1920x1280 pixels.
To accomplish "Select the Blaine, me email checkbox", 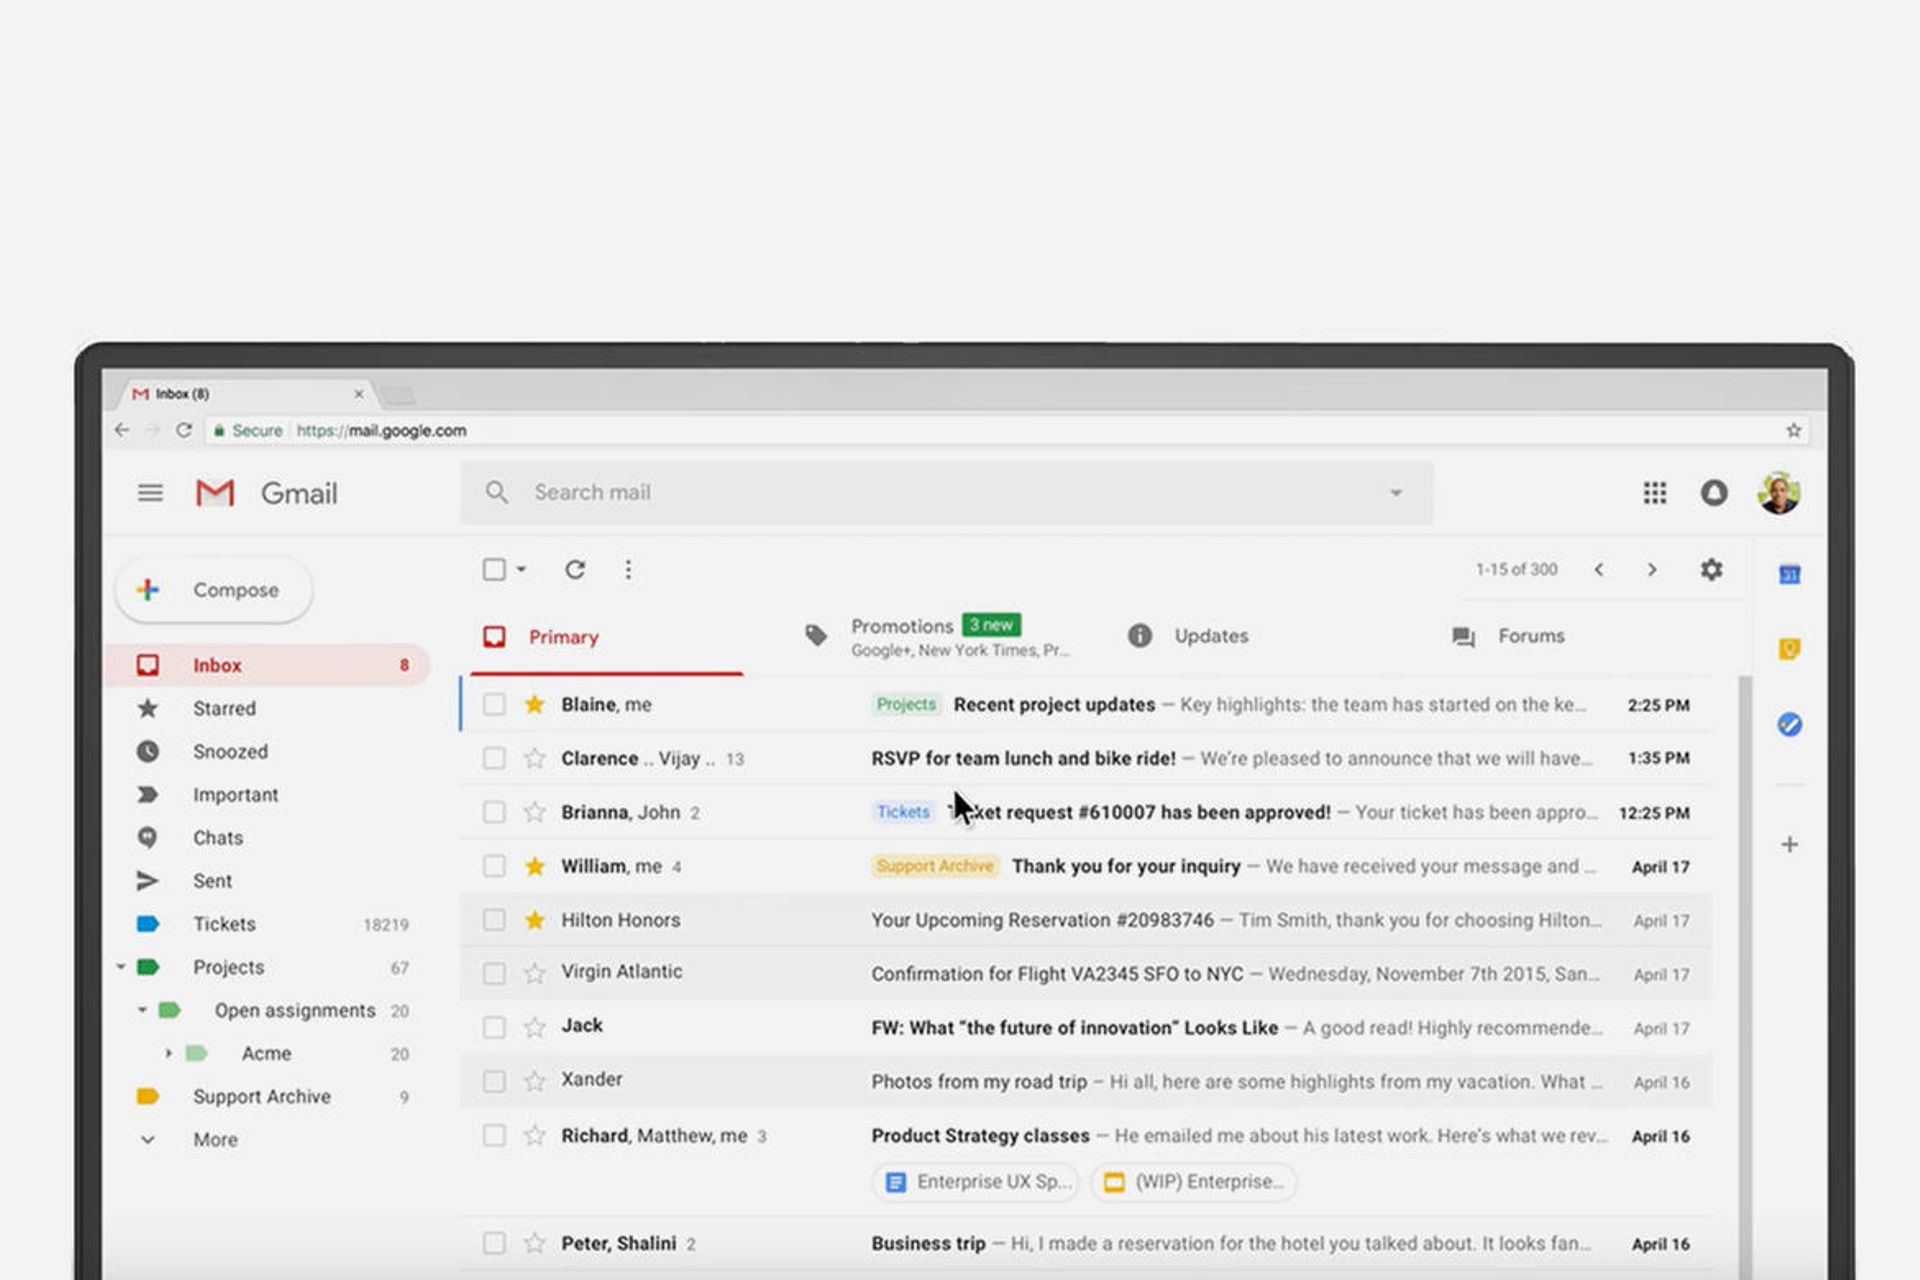I will pos(494,705).
